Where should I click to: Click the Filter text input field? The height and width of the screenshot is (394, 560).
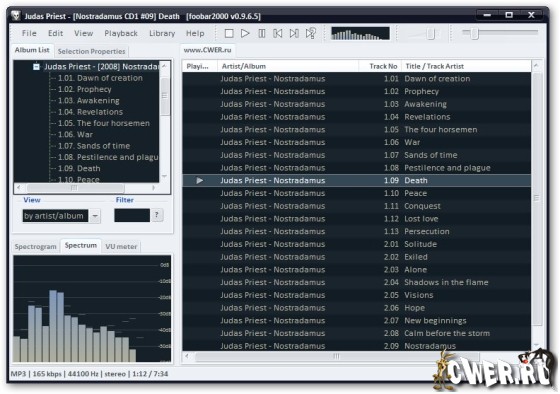coord(132,215)
